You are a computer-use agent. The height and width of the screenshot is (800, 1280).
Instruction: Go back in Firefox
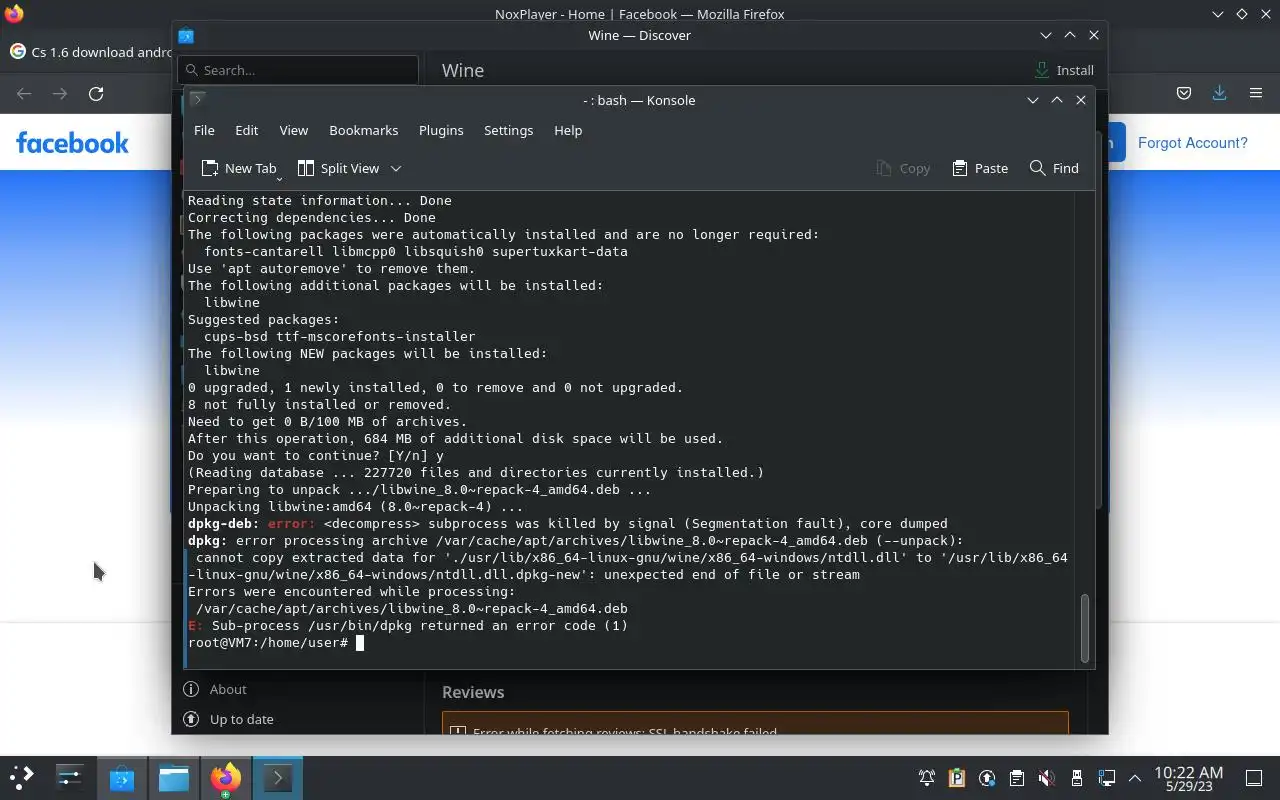tap(24, 93)
